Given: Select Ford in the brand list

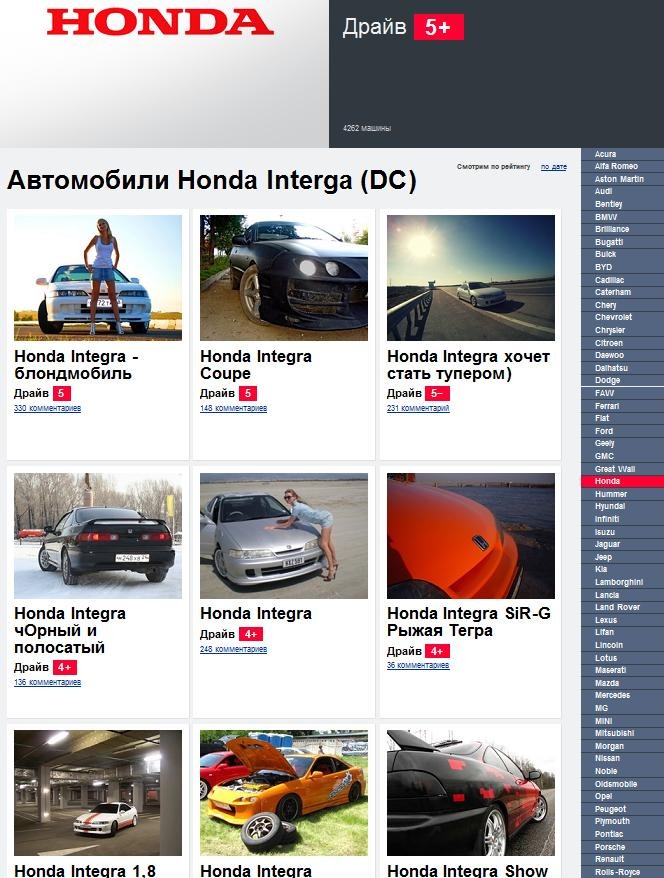Looking at the screenshot, I should (604, 431).
